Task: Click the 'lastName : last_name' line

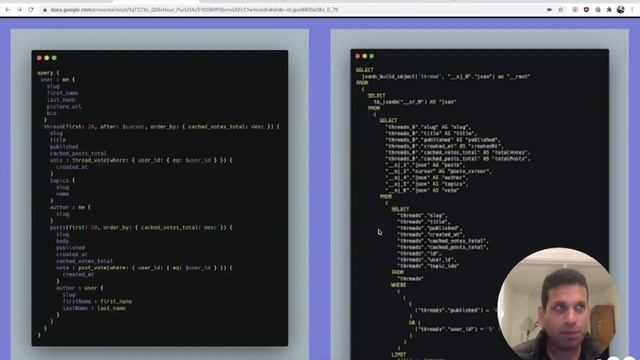Action: pyautogui.click(x=94, y=308)
